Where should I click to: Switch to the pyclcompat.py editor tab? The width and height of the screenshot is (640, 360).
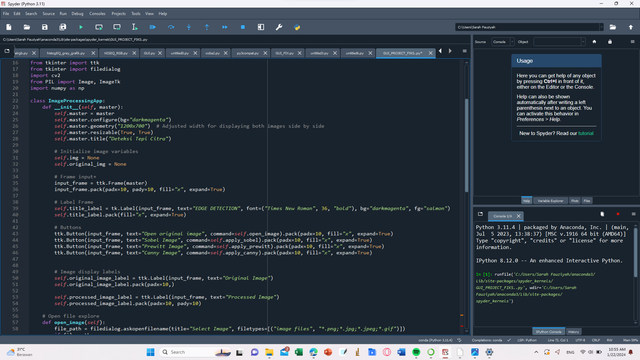(x=247, y=53)
